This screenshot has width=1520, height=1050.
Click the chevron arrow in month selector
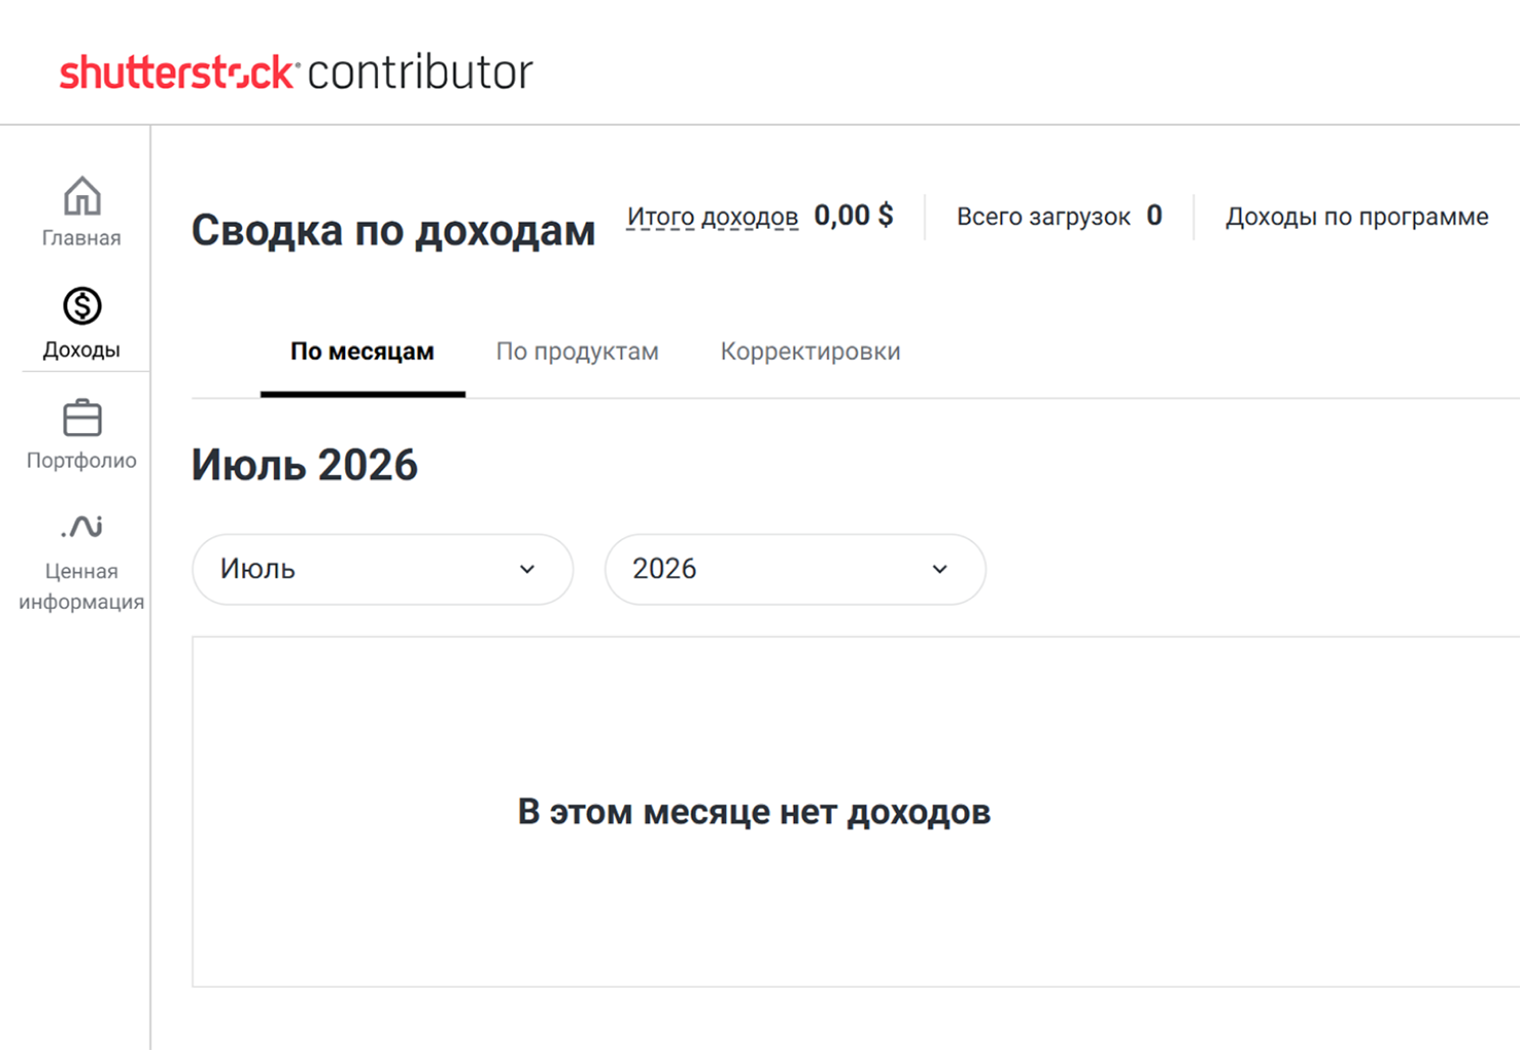click(x=527, y=569)
